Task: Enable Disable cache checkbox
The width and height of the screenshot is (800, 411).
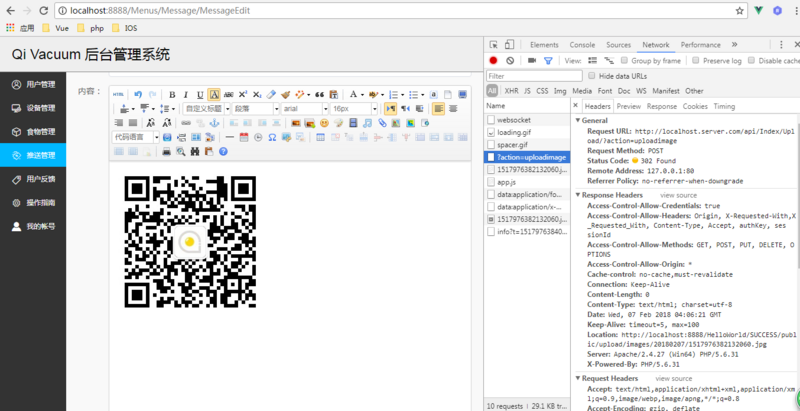Action: pyautogui.click(x=751, y=60)
